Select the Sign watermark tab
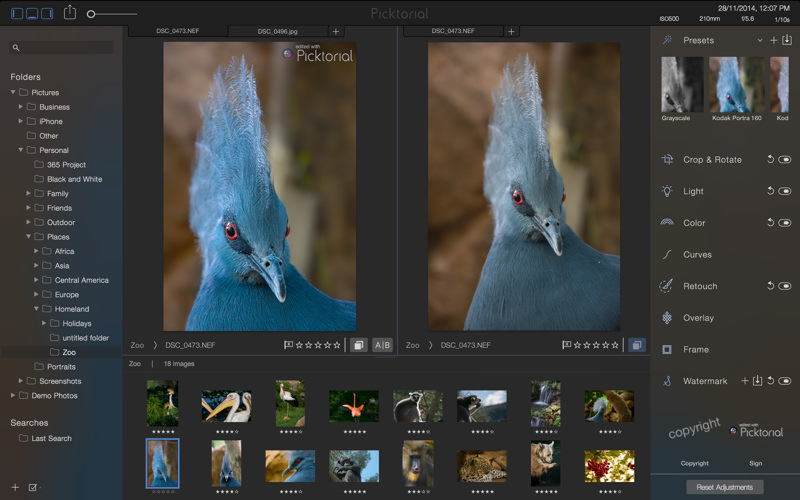800x500 pixels. (755, 463)
